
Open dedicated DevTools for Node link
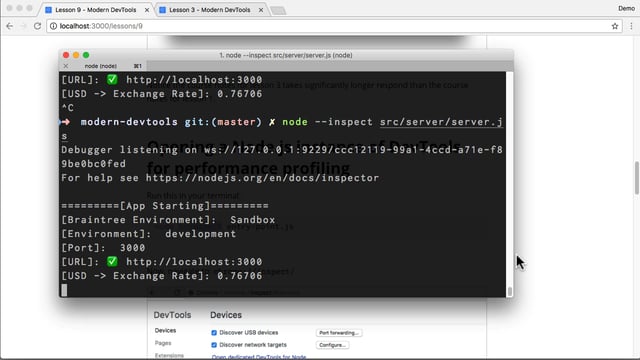point(259,357)
